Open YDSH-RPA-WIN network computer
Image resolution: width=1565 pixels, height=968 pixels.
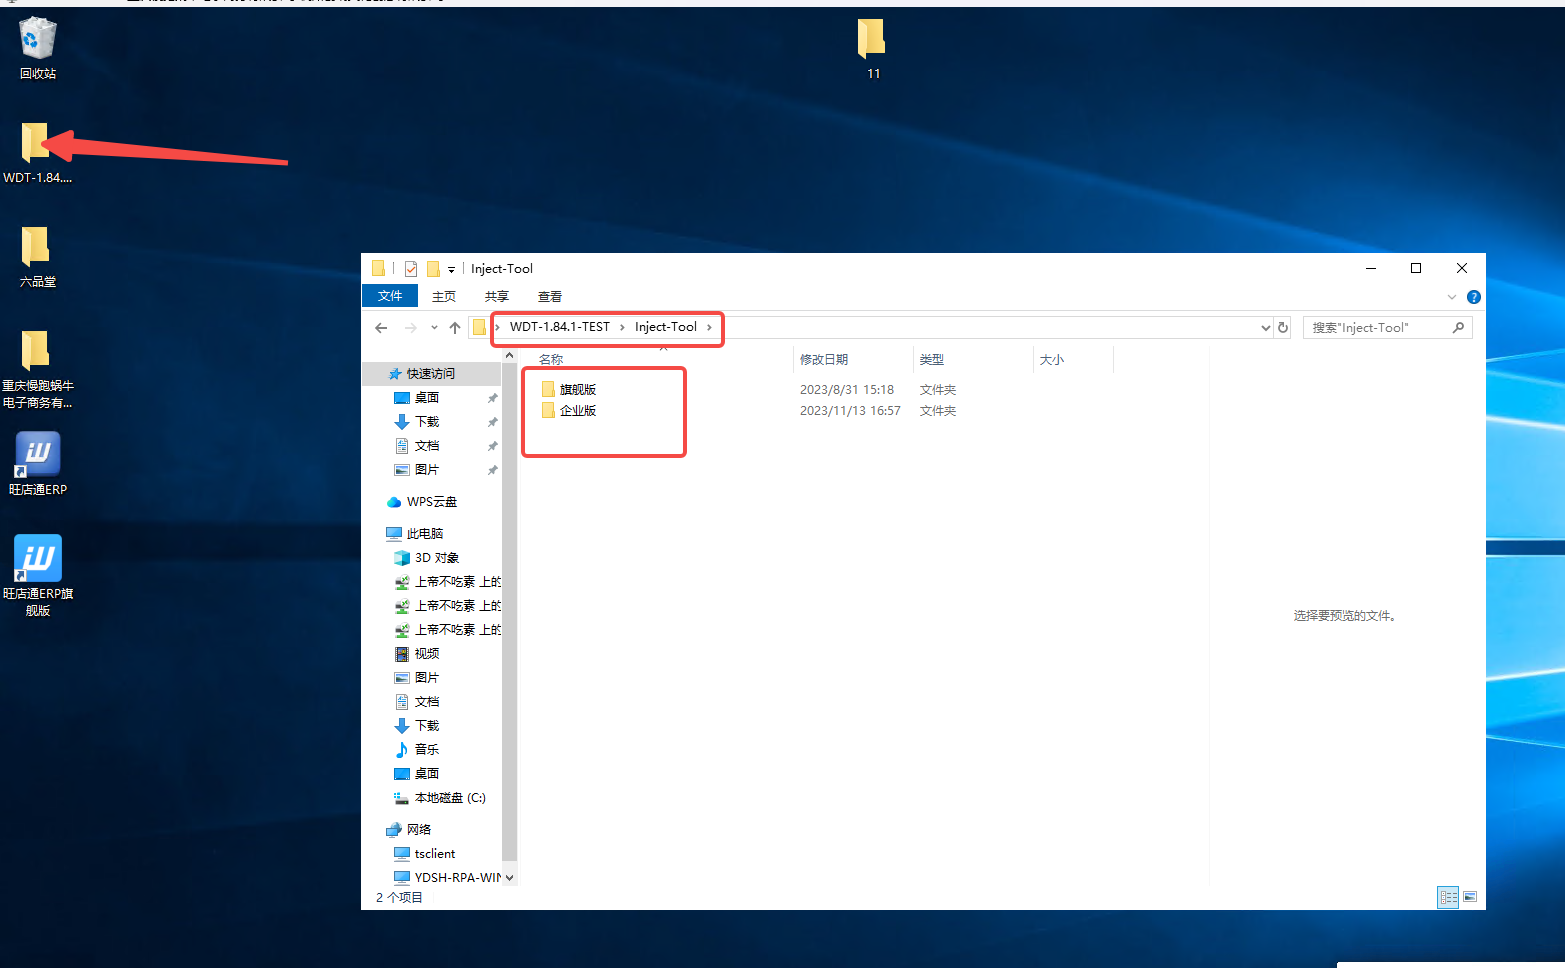[448, 877]
